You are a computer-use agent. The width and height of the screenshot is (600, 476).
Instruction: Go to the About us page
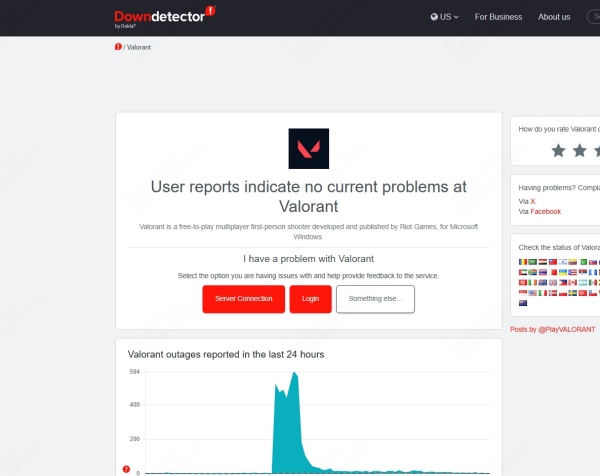(x=554, y=17)
